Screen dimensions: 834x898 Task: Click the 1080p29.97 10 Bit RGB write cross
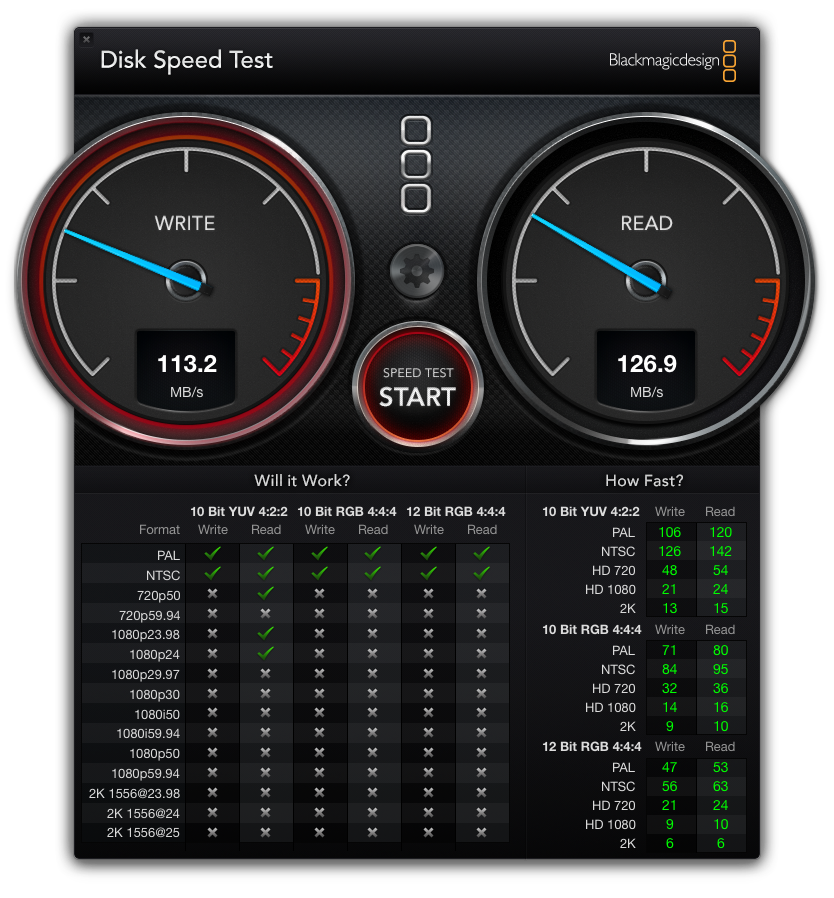click(320, 674)
